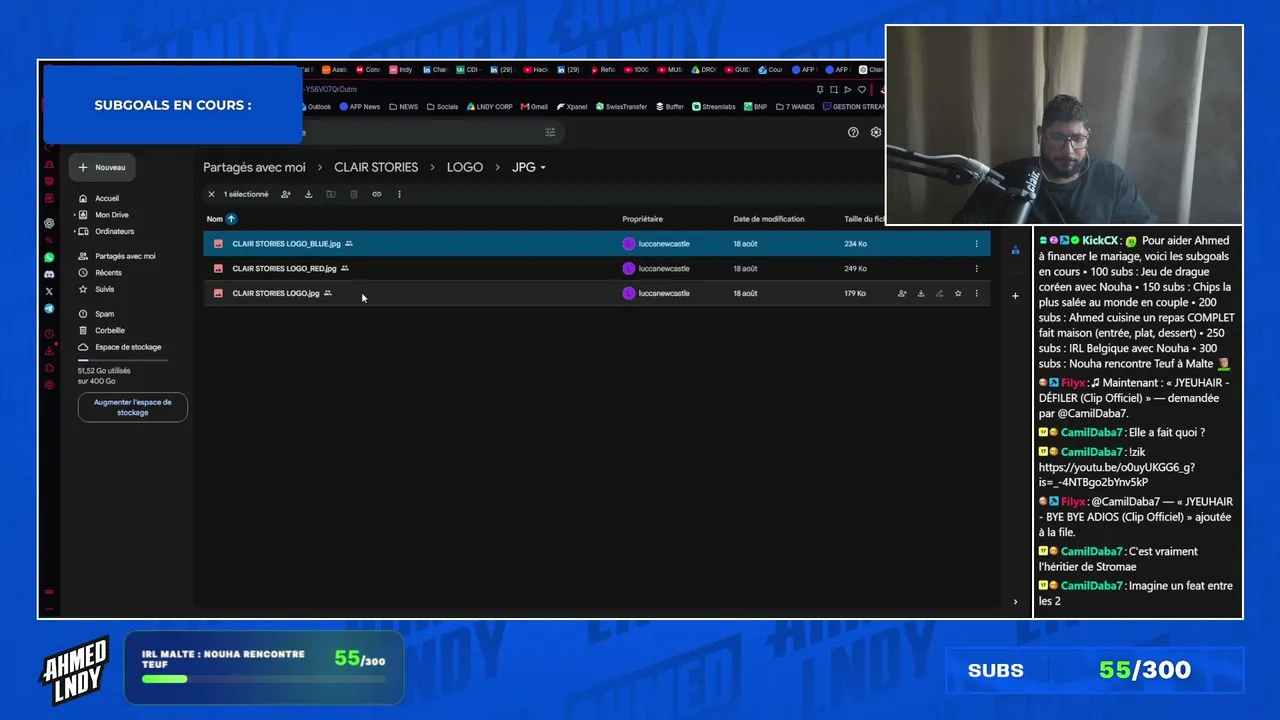Go to Partagés avec moi breadcrumb
The height and width of the screenshot is (720, 1280).
point(254,167)
